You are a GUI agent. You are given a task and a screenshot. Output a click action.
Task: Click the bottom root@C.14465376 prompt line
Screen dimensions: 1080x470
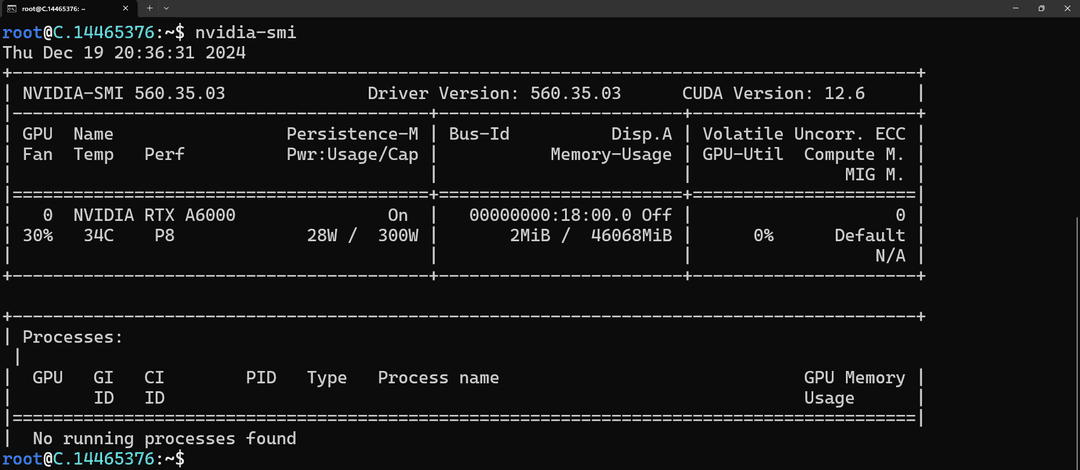(x=94, y=458)
